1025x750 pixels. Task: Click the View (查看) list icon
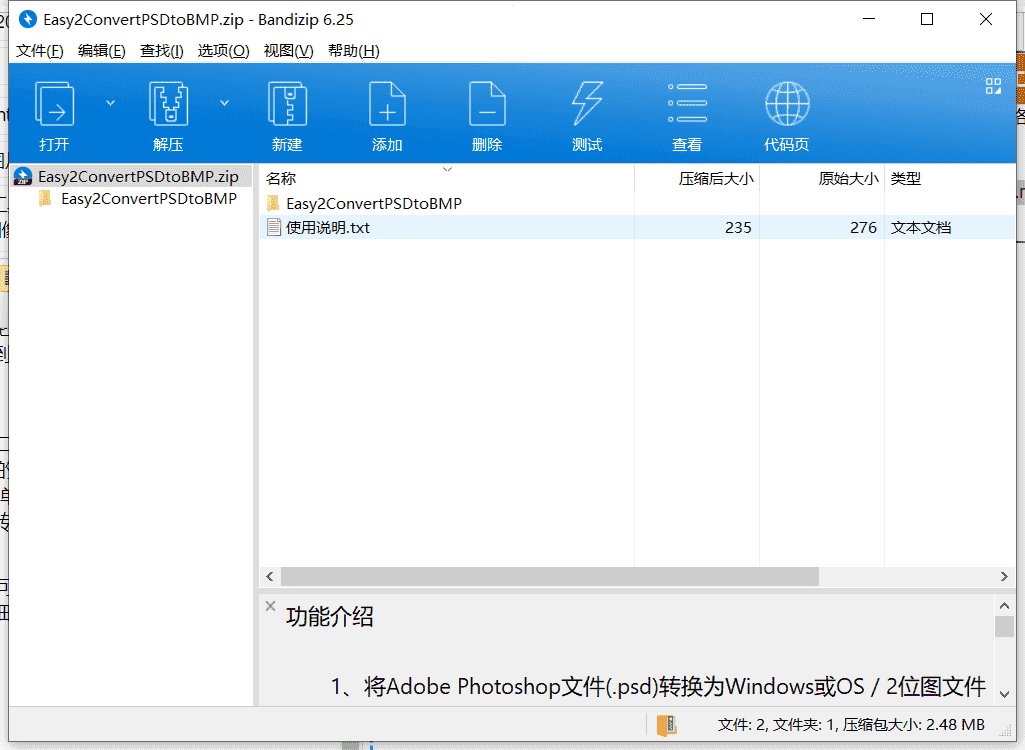(687, 103)
